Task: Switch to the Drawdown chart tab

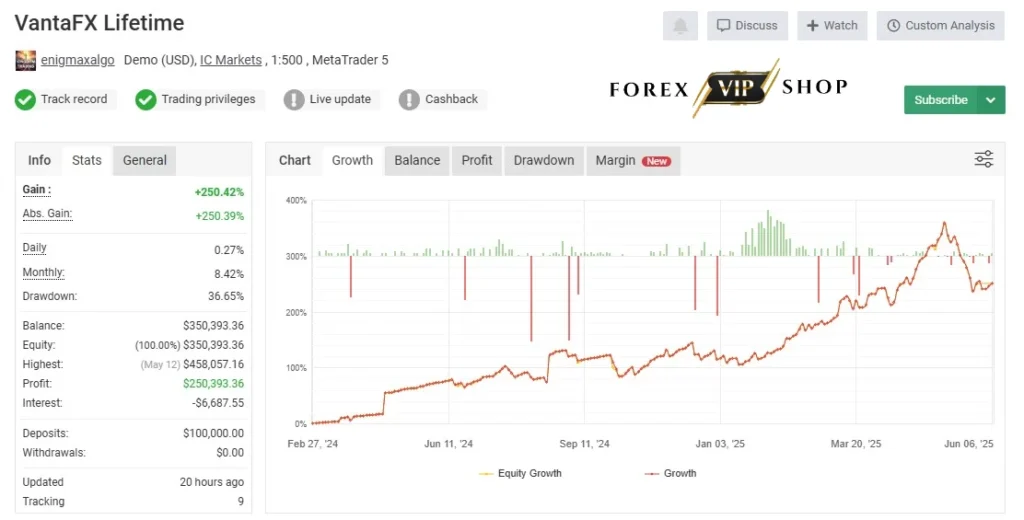Action: [544, 161]
